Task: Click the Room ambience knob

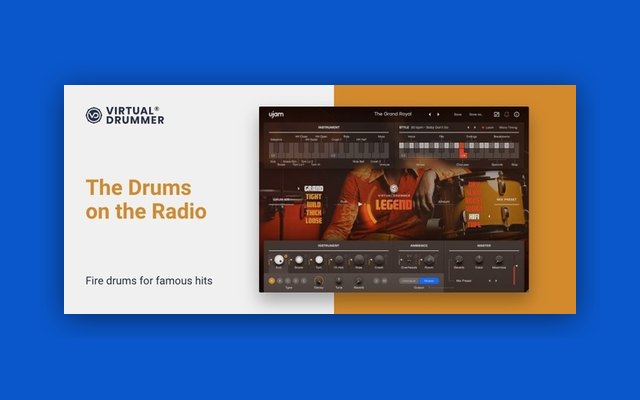Action: point(429,260)
